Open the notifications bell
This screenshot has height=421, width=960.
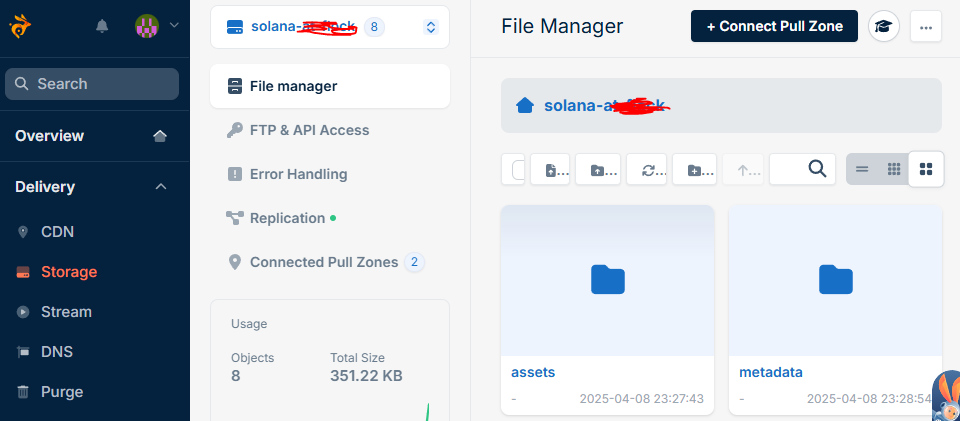tap(102, 26)
